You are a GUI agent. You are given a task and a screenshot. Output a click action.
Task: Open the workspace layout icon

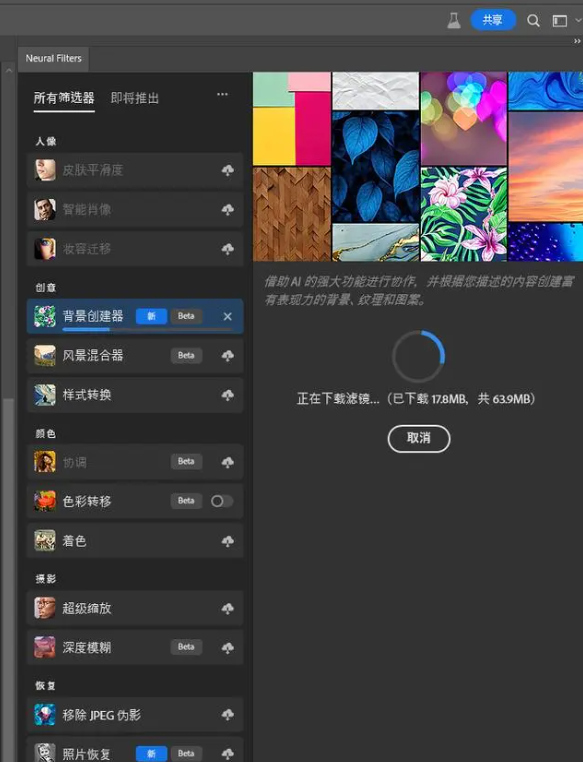pyautogui.click(x=560, y=21)
